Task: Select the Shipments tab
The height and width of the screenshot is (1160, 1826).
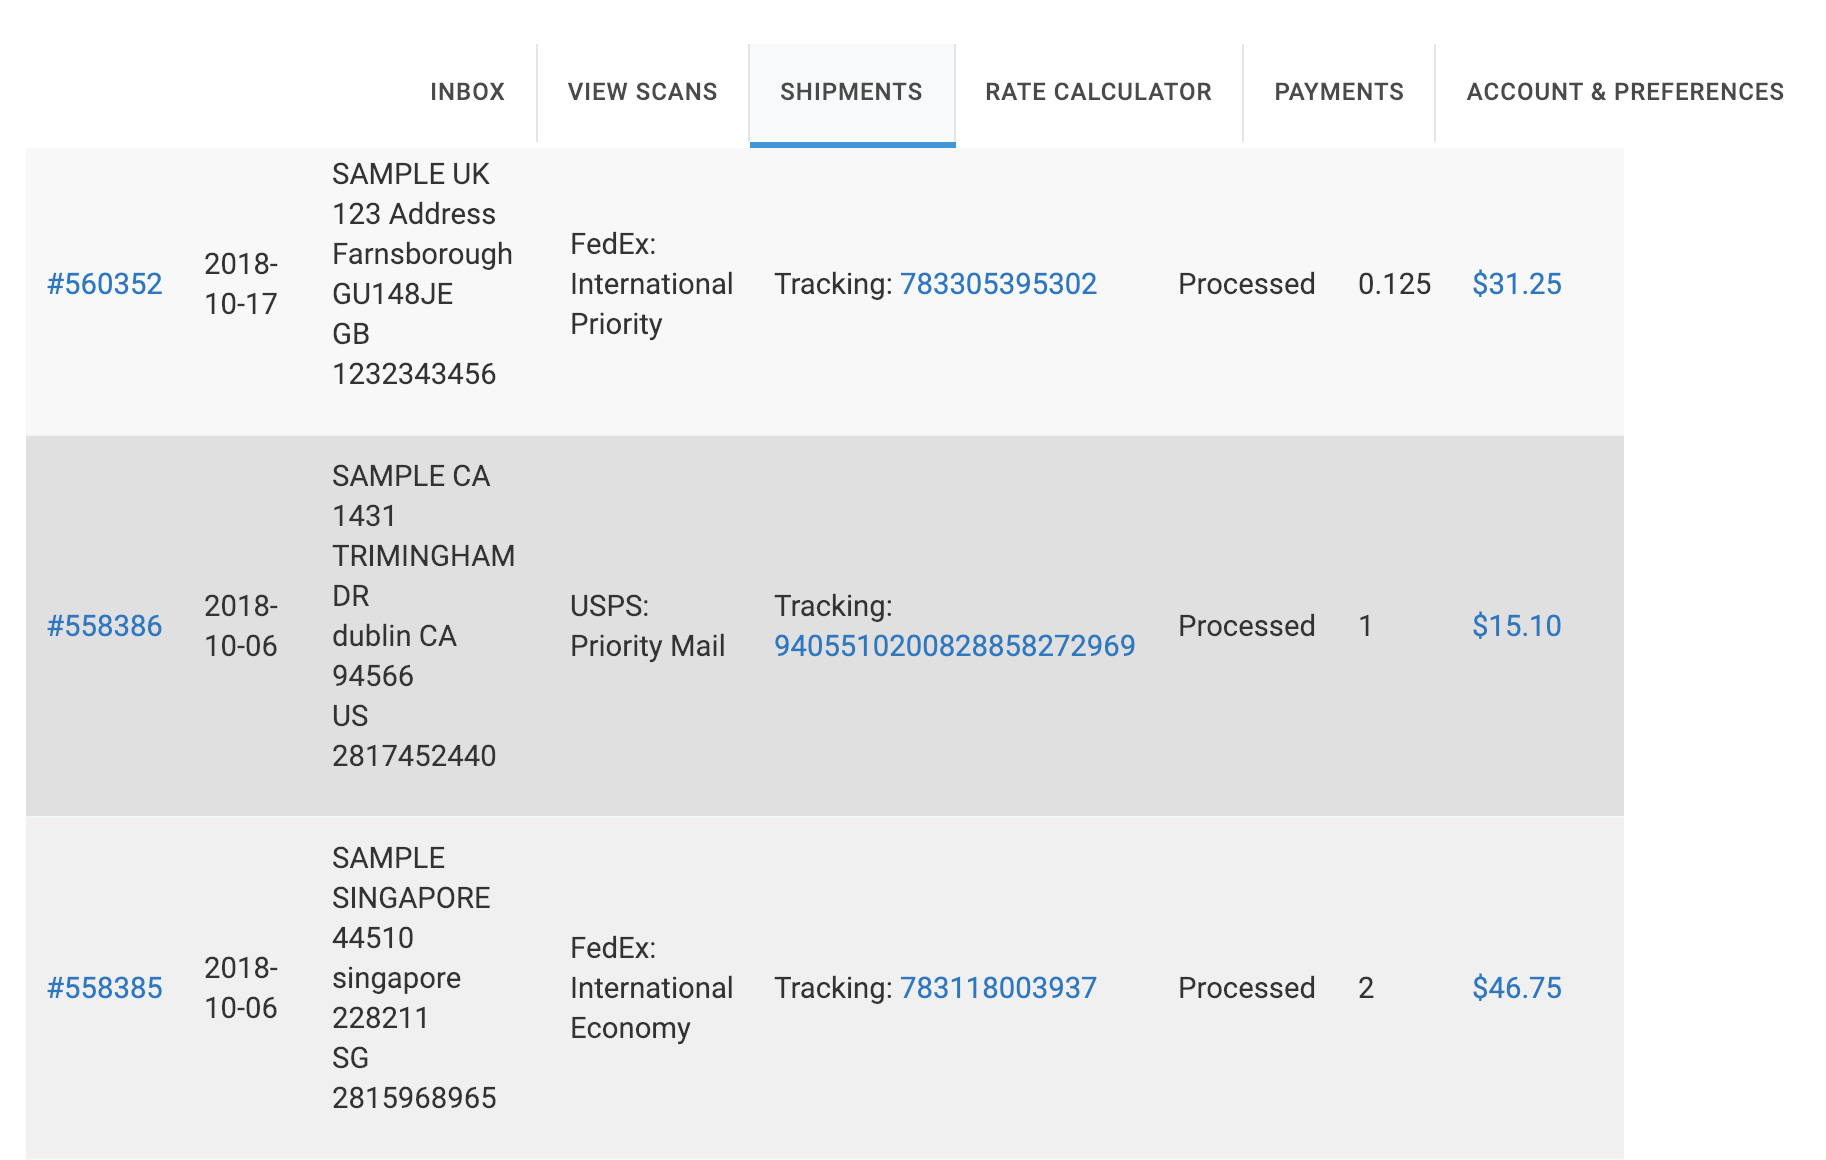Action: (x=851, y=92)
